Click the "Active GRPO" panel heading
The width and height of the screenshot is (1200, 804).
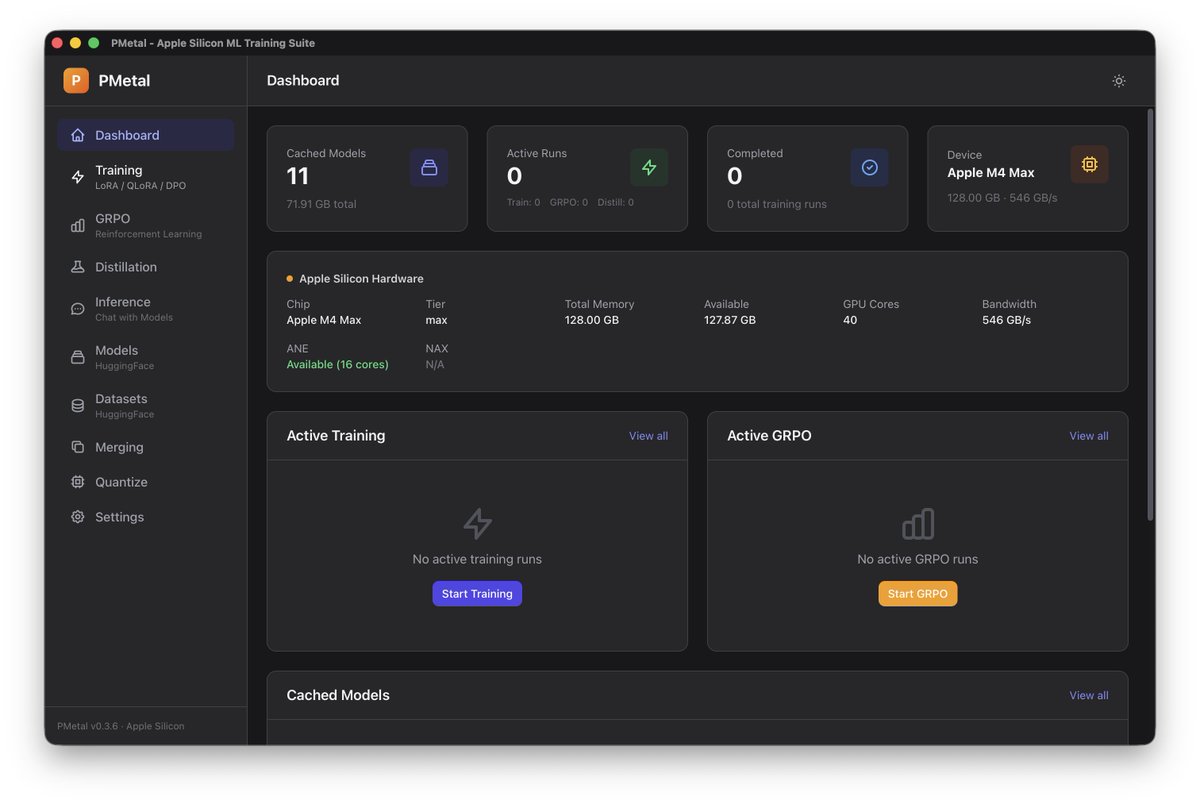[x=769, y=436]
